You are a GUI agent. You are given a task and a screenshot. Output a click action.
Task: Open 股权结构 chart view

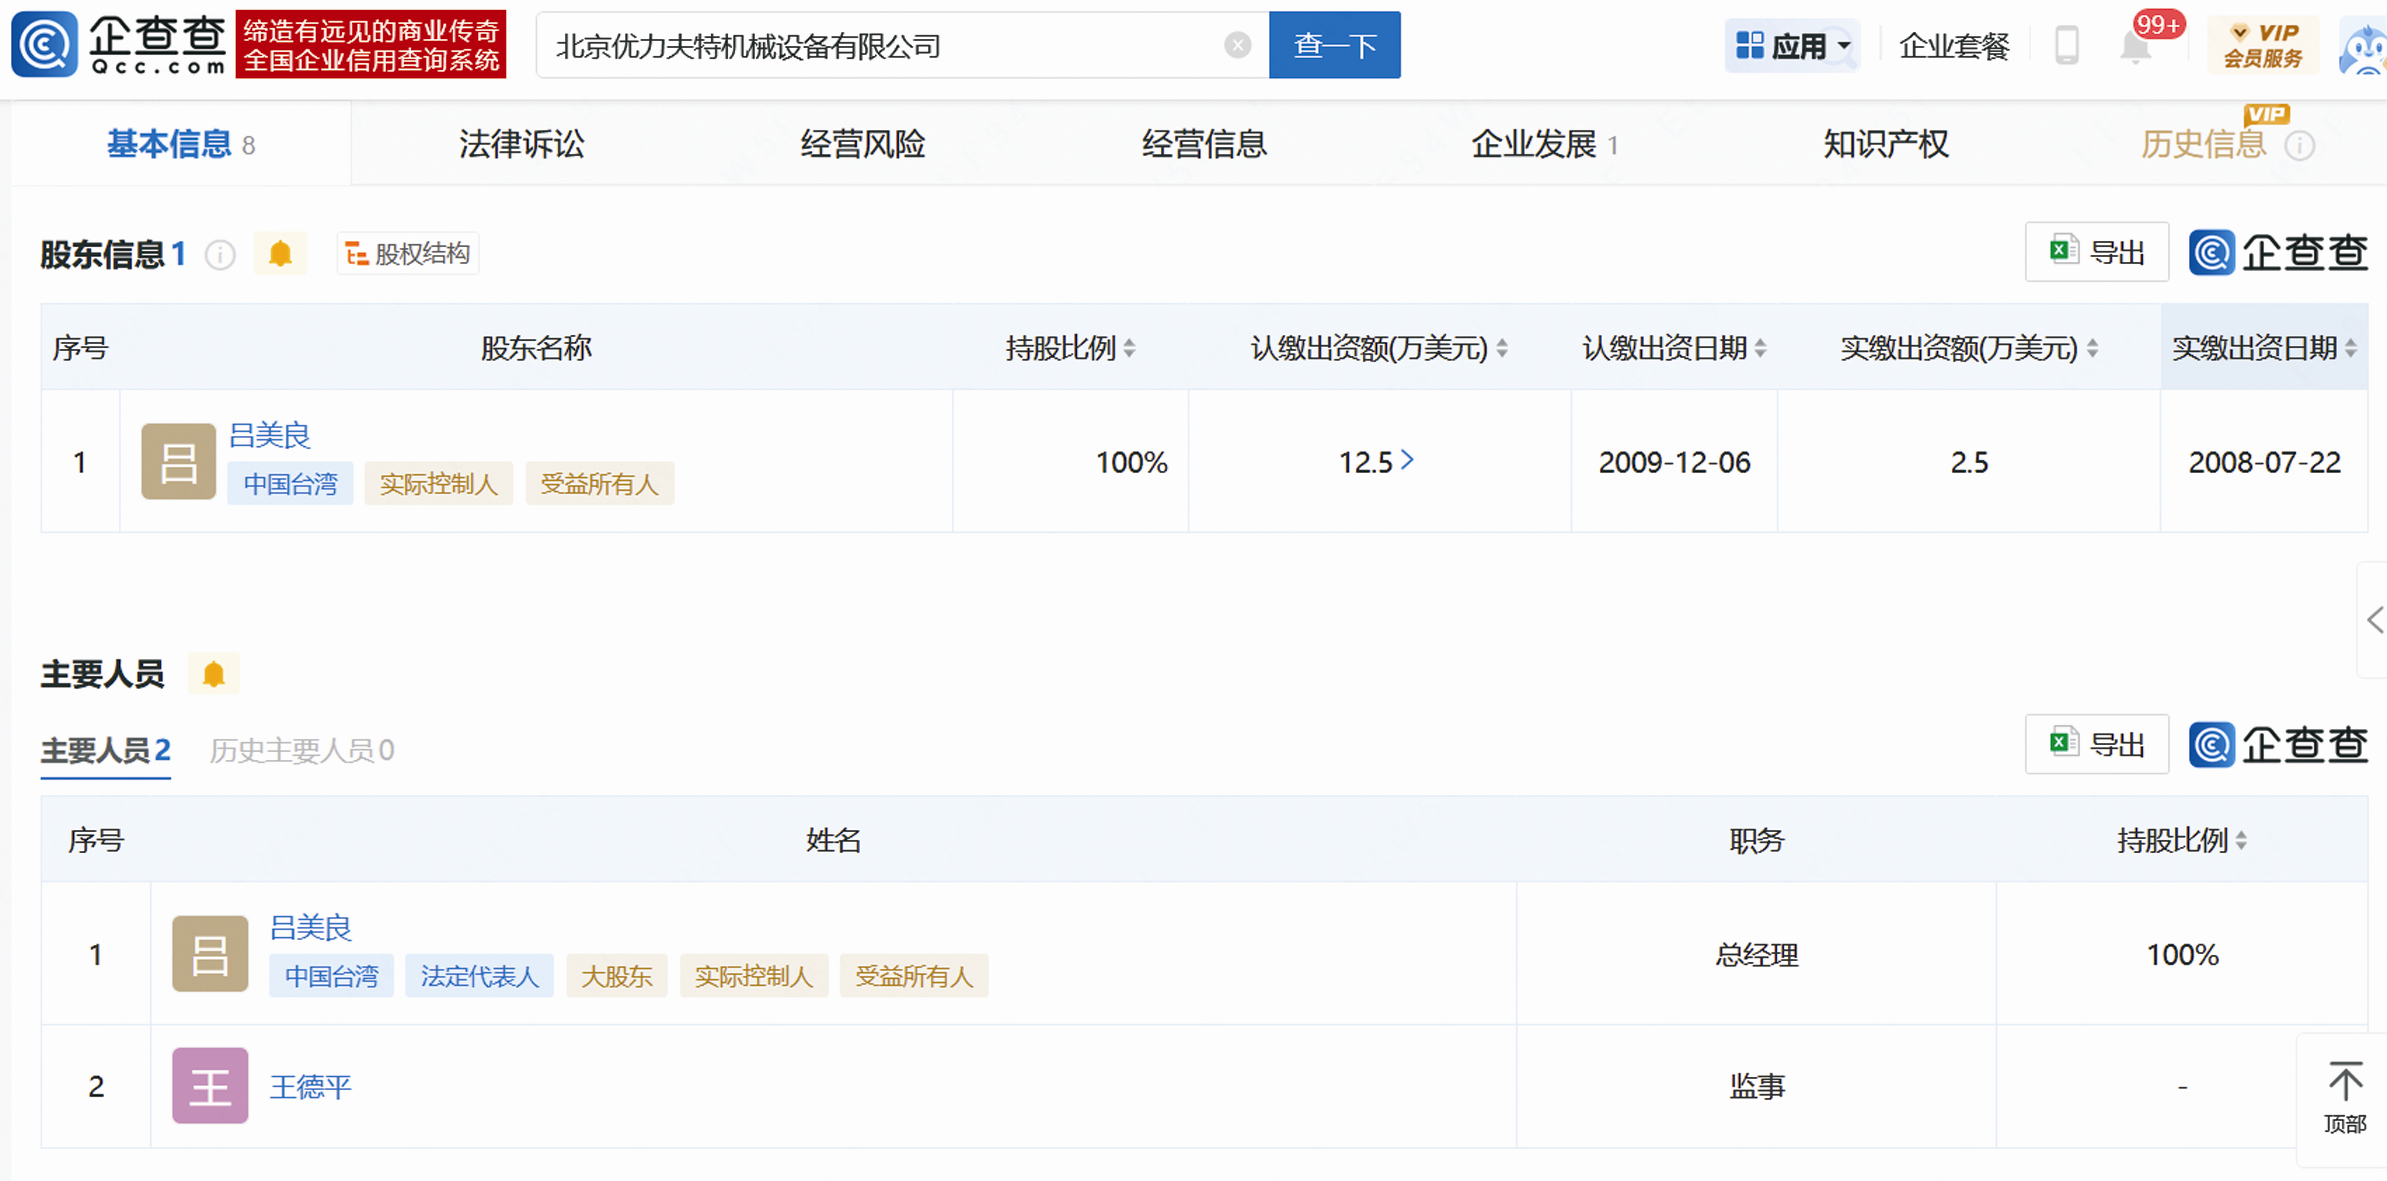click(408, 254)
